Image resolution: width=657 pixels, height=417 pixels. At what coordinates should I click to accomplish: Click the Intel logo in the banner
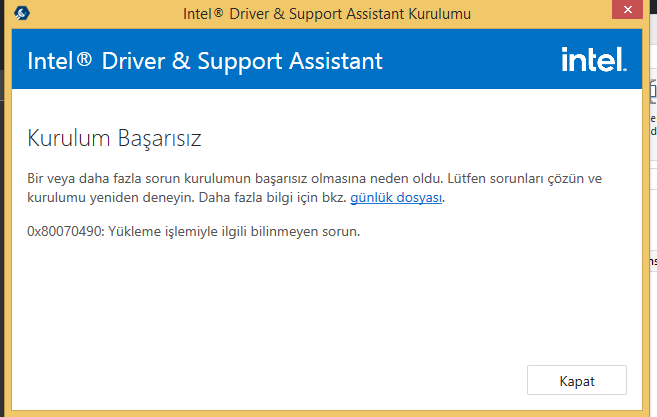[x=594, y=60]
